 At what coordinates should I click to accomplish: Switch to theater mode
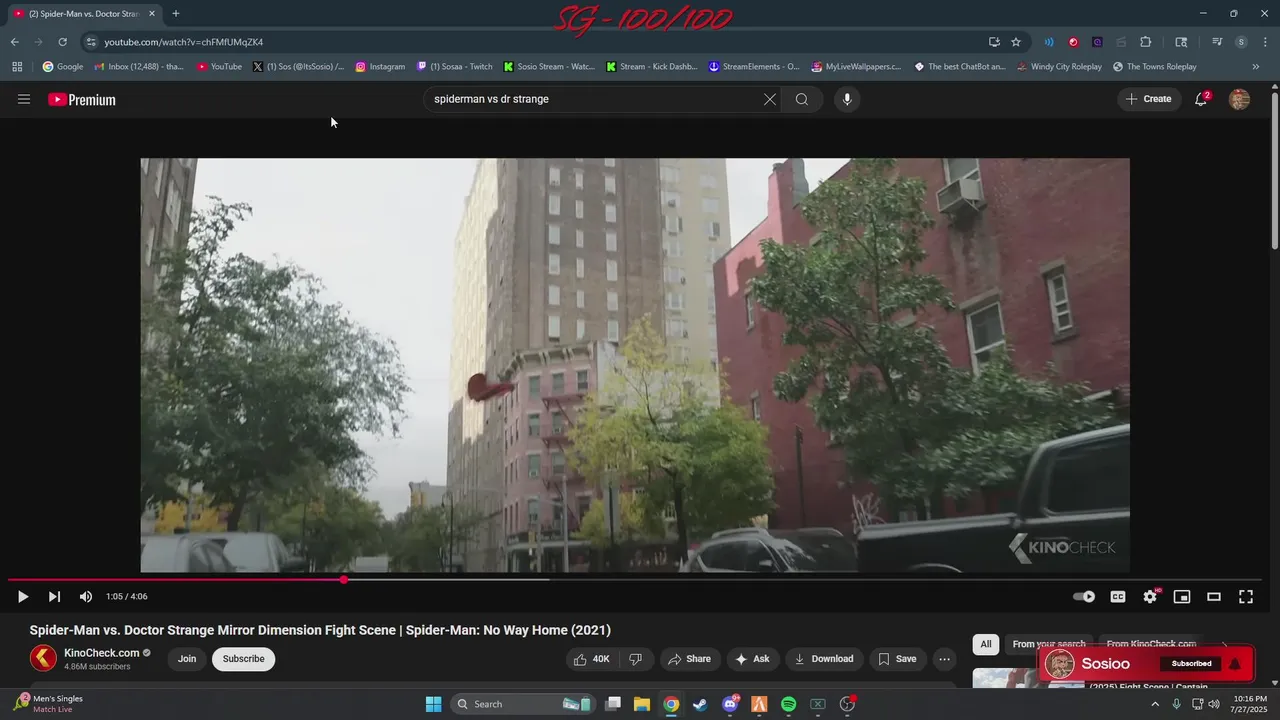pyautogui.click(x=1214, y=597)
